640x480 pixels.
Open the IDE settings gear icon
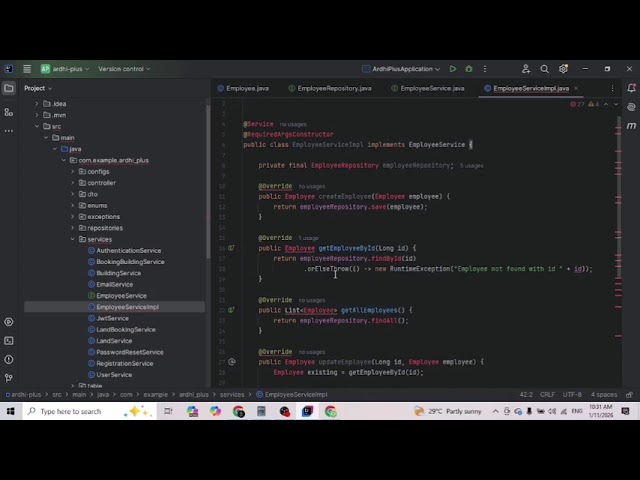(563, 69)
